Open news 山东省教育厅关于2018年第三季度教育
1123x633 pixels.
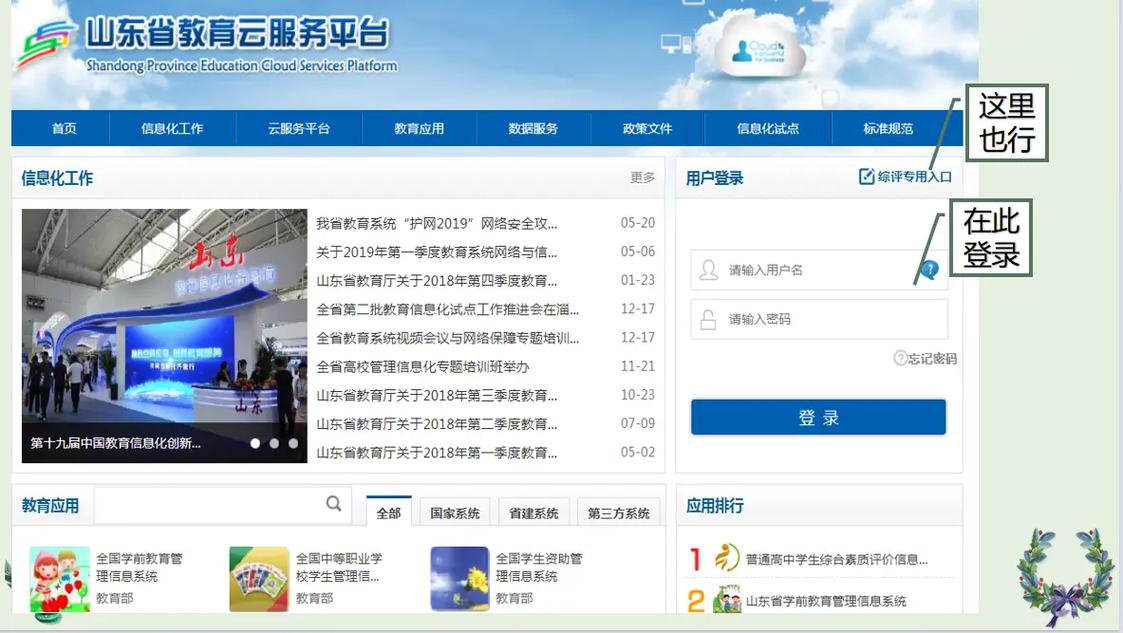437,395
